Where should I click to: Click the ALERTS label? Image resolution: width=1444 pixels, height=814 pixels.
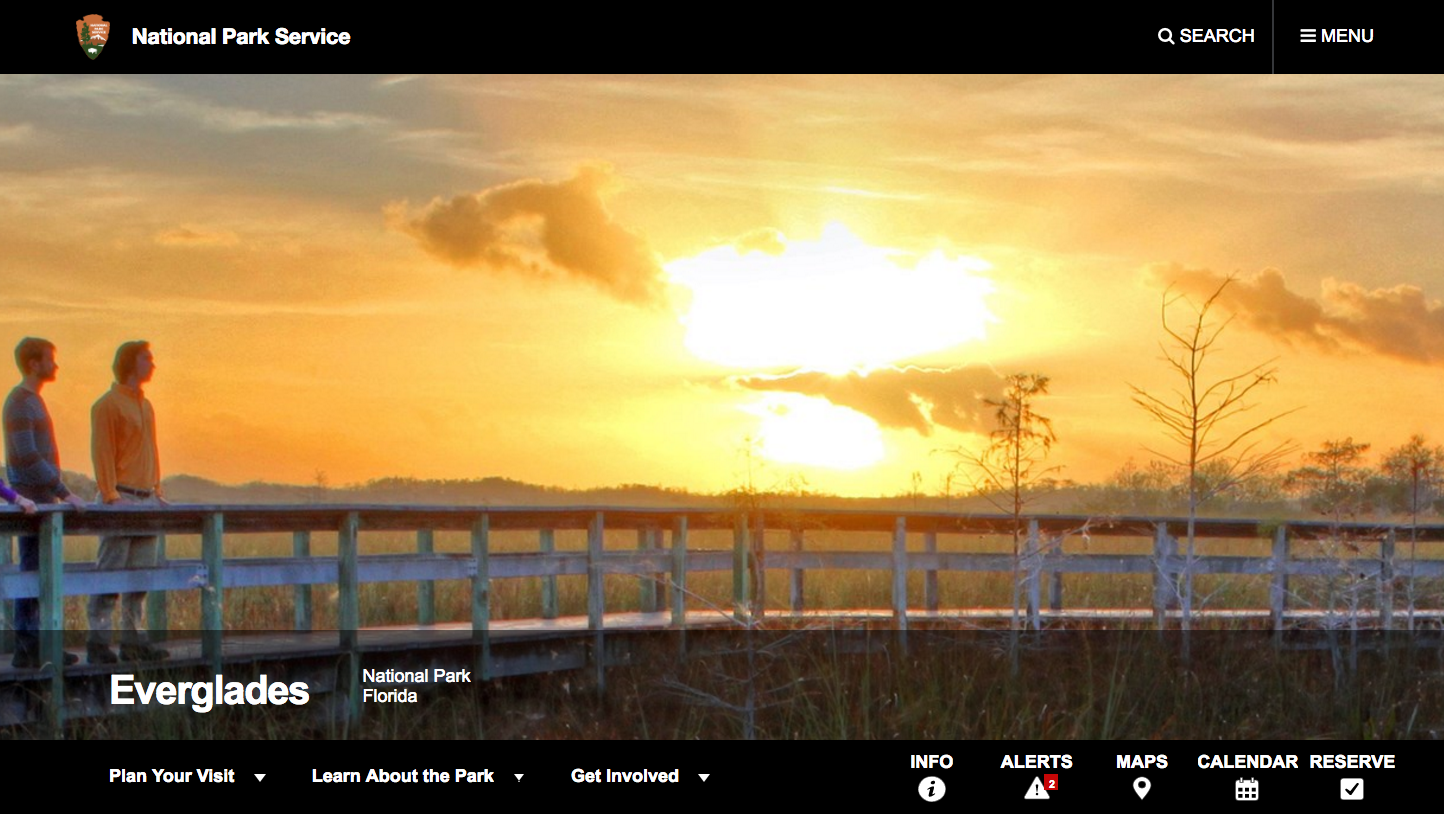point(1036,762)
